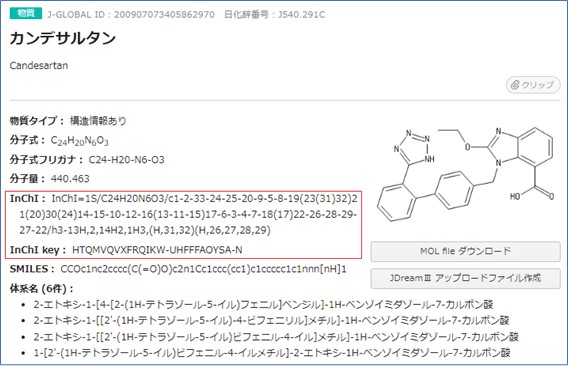Click the English name Candesartan

coord(39,66)
